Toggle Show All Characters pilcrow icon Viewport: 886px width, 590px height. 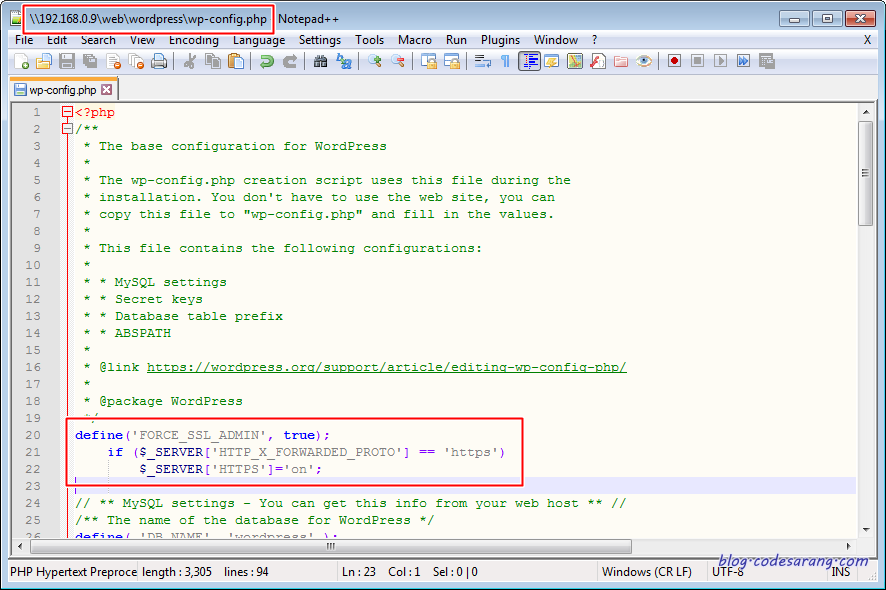(x=505, y=61)
